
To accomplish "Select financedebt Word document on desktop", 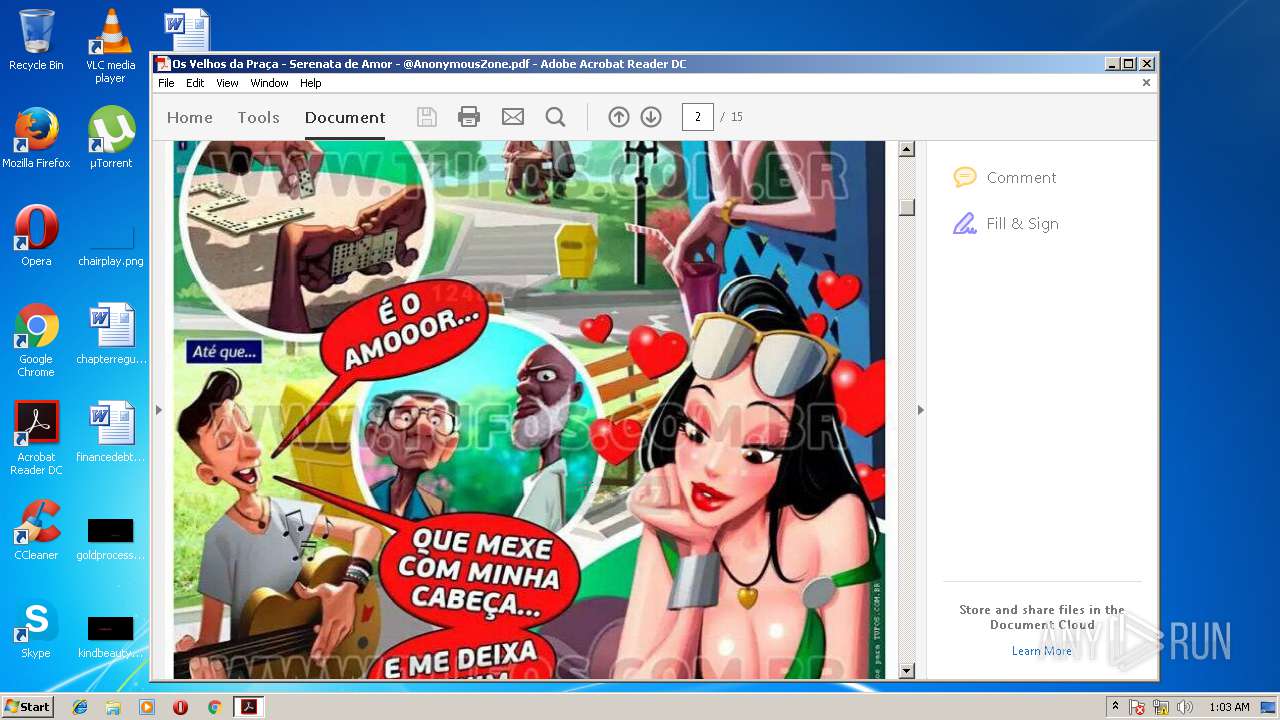I will tap(111, 432).
